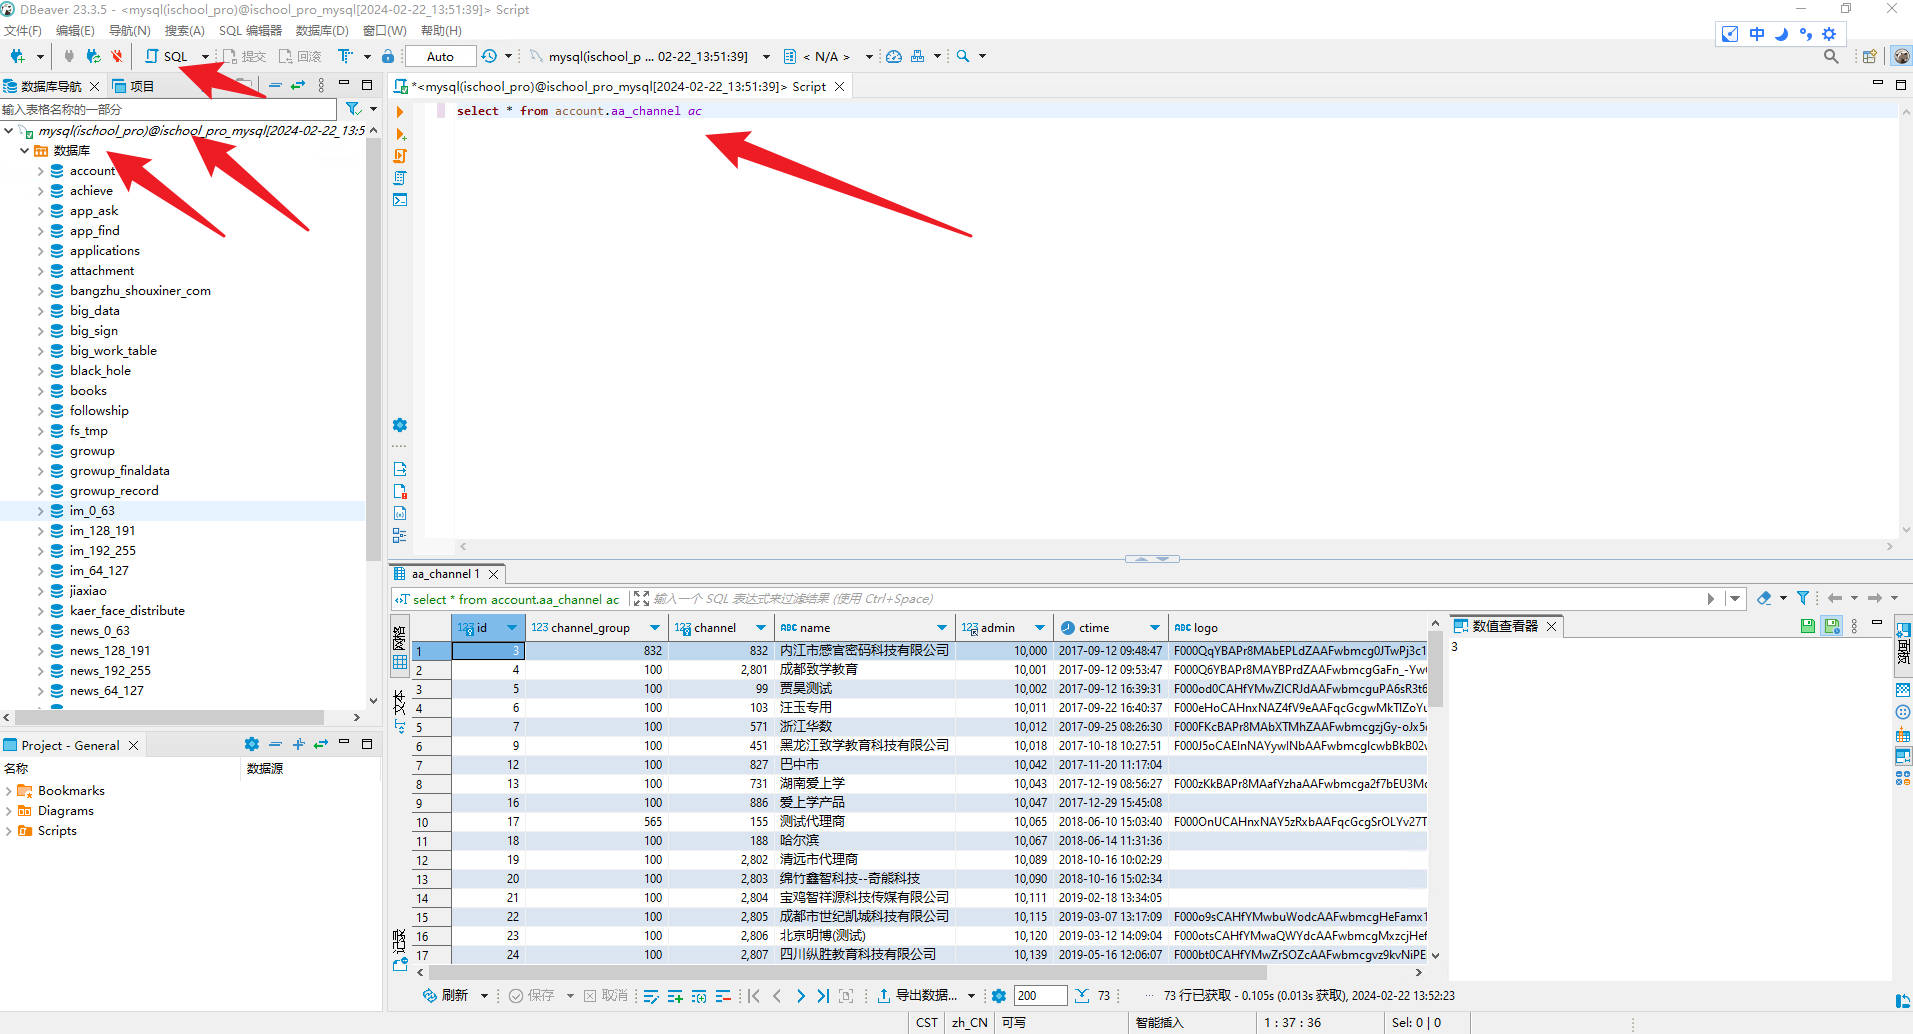Screen dimensions: 1913x1034
Task: Click the 导出数据 export button
Action: 917,996
